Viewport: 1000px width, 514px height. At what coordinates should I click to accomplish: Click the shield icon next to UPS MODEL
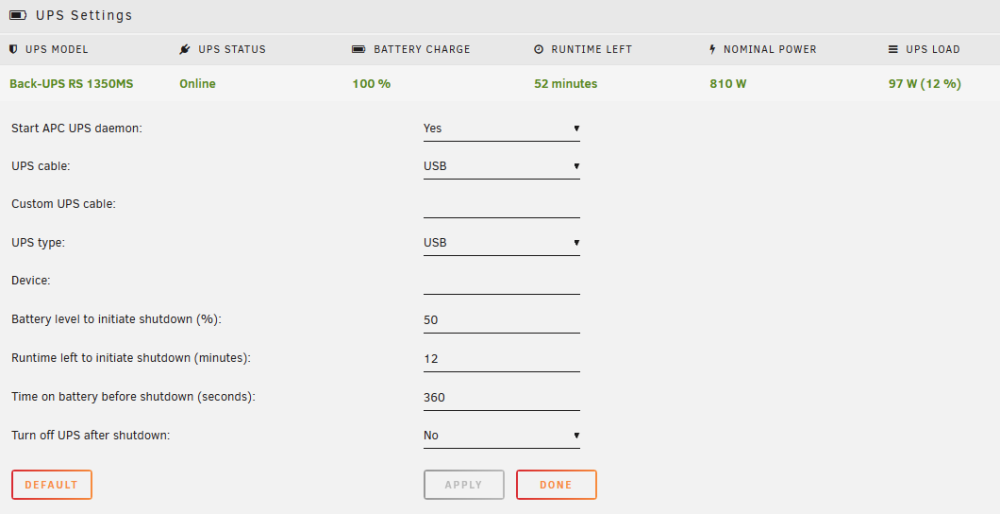(13, 49)
